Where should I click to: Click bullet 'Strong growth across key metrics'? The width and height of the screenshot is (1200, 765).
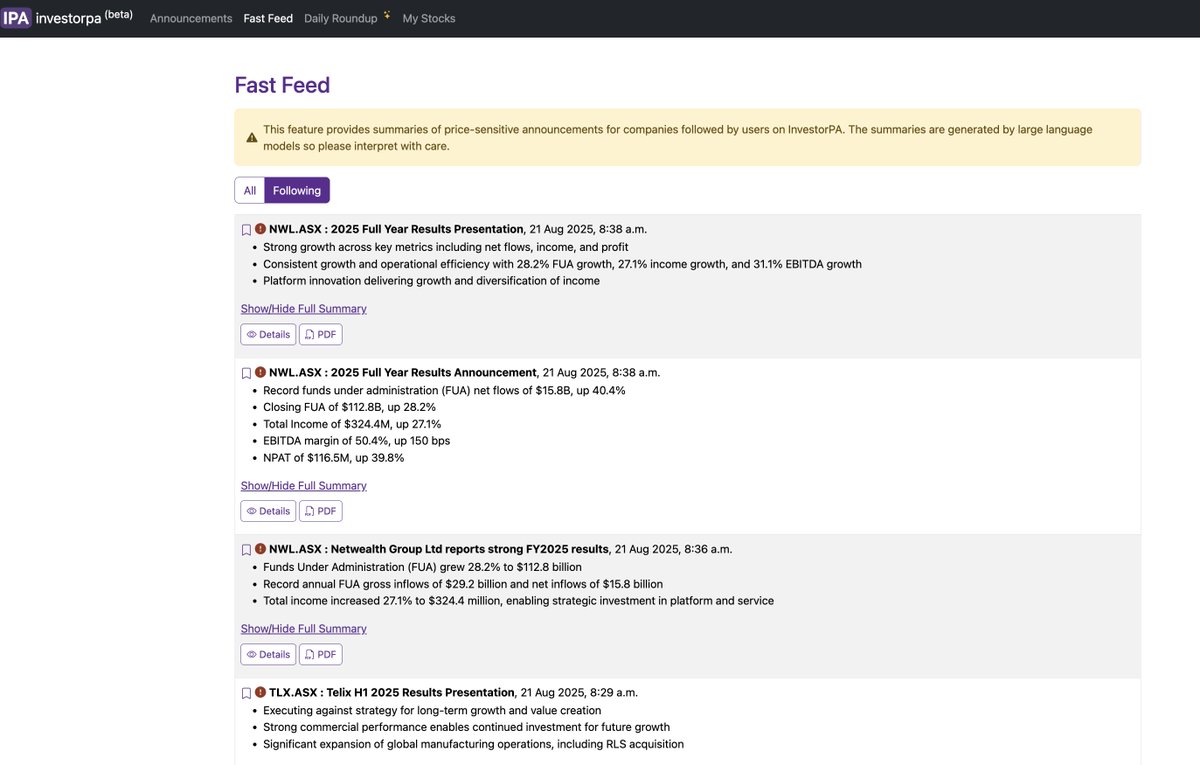446,247
